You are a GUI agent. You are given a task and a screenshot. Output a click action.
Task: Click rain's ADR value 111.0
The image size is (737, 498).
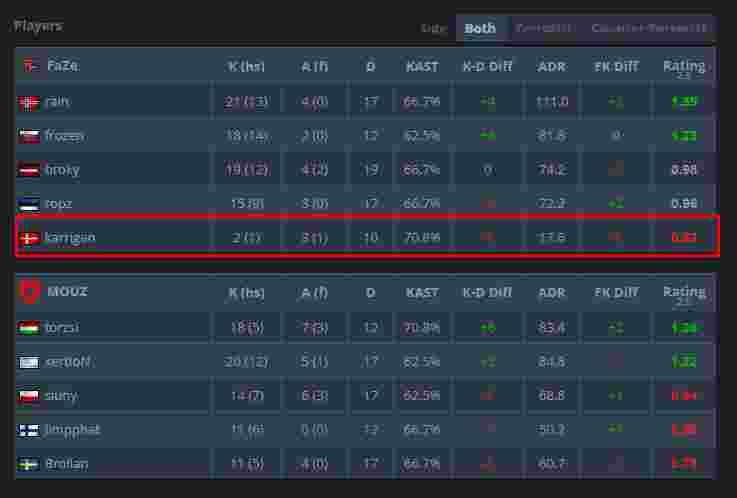[552, 102]
